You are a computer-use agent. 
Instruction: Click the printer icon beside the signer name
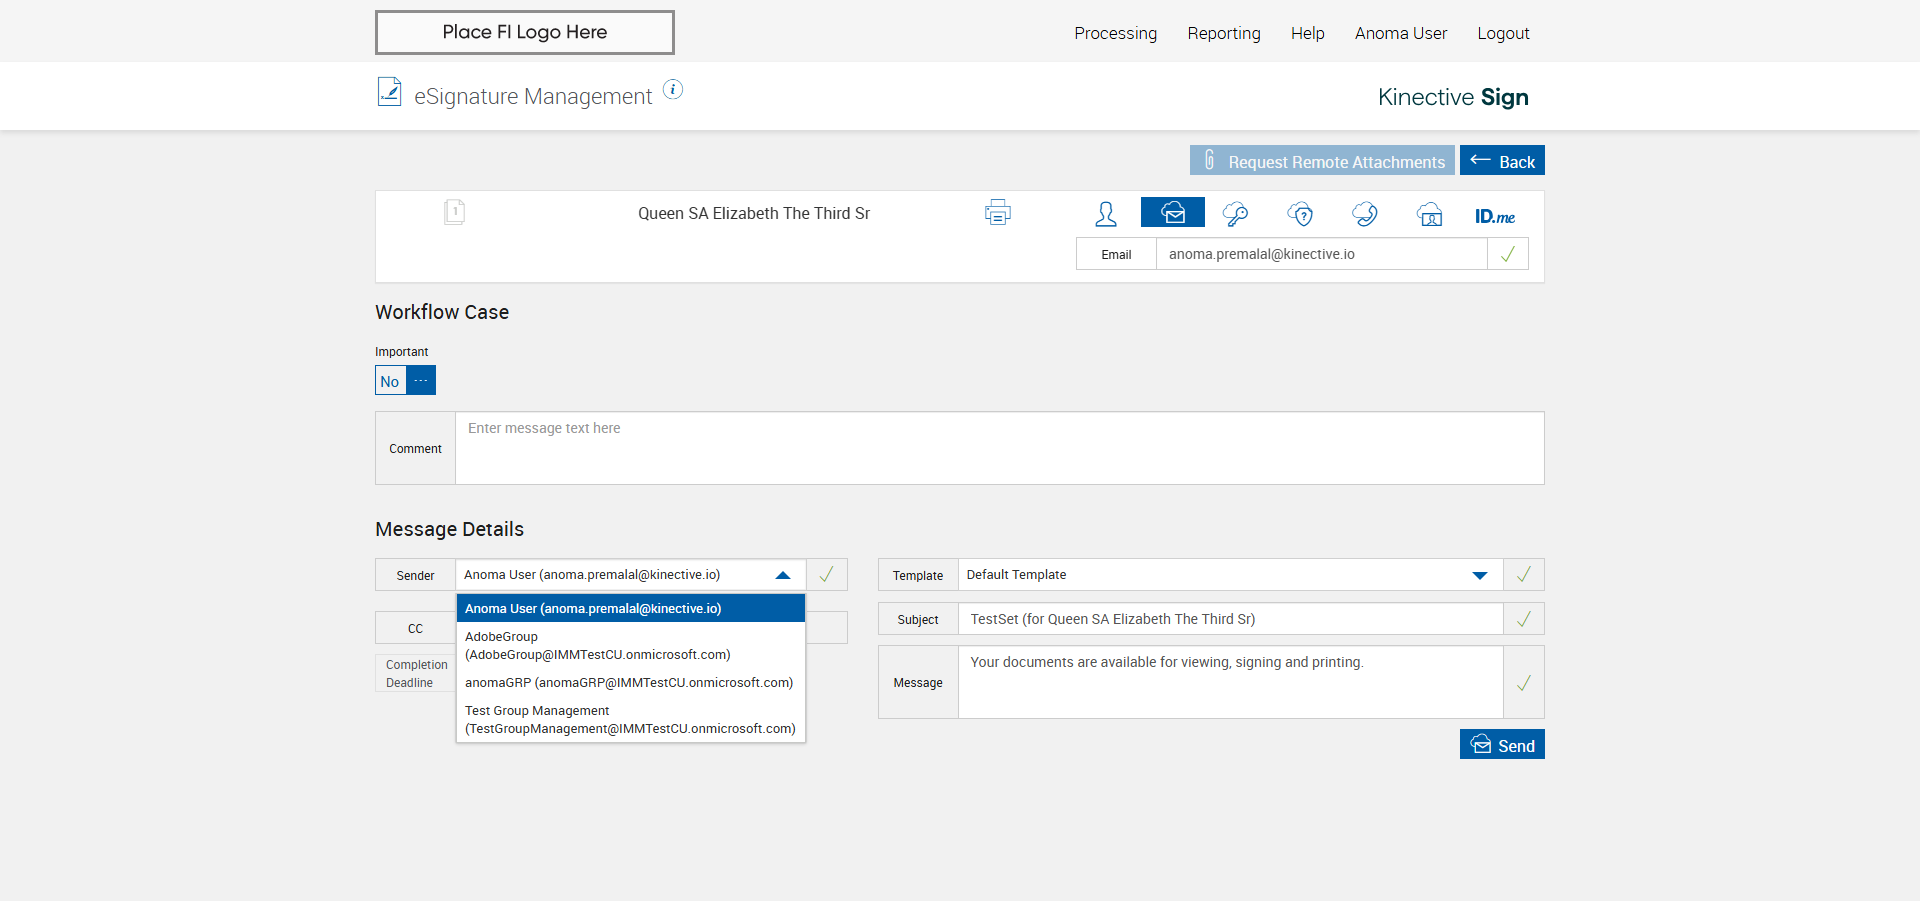pos(997,213)
